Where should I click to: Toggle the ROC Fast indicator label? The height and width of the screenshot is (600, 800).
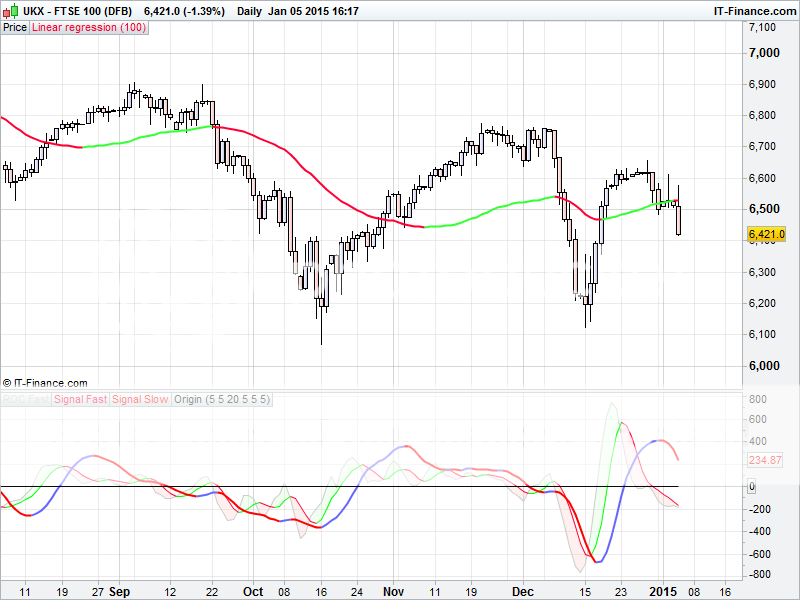pos(26,400)
